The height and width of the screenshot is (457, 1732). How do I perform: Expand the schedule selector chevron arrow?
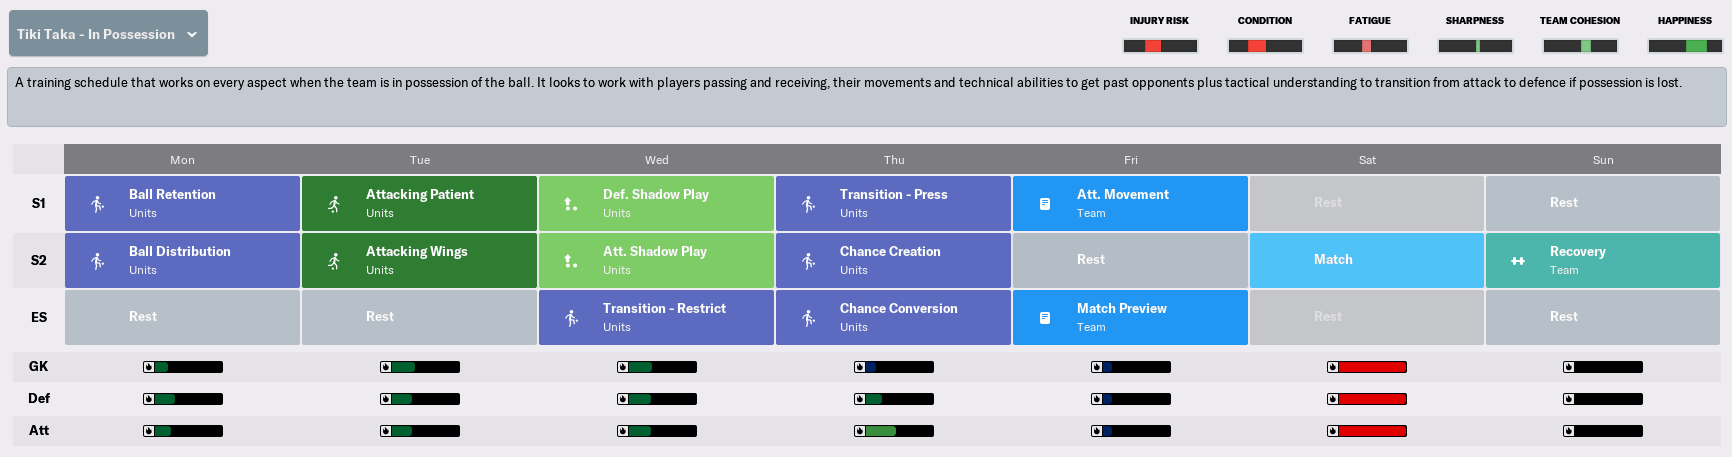click(192, 34)
